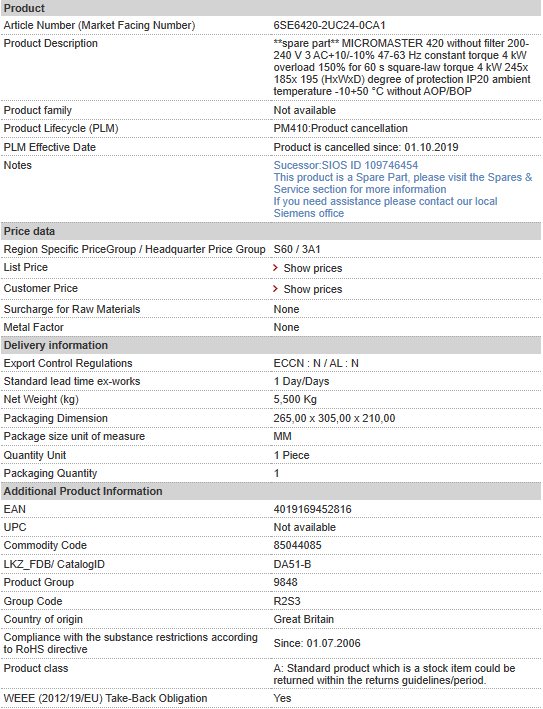Select the EAN value 4019169452816
543x709 pixels.
pos(312,509)
